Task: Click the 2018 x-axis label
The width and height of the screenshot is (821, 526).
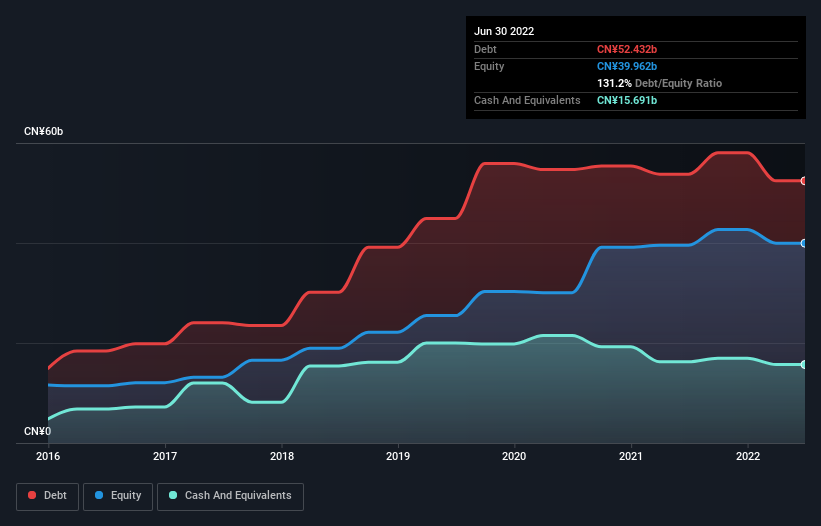Action: 282,456
